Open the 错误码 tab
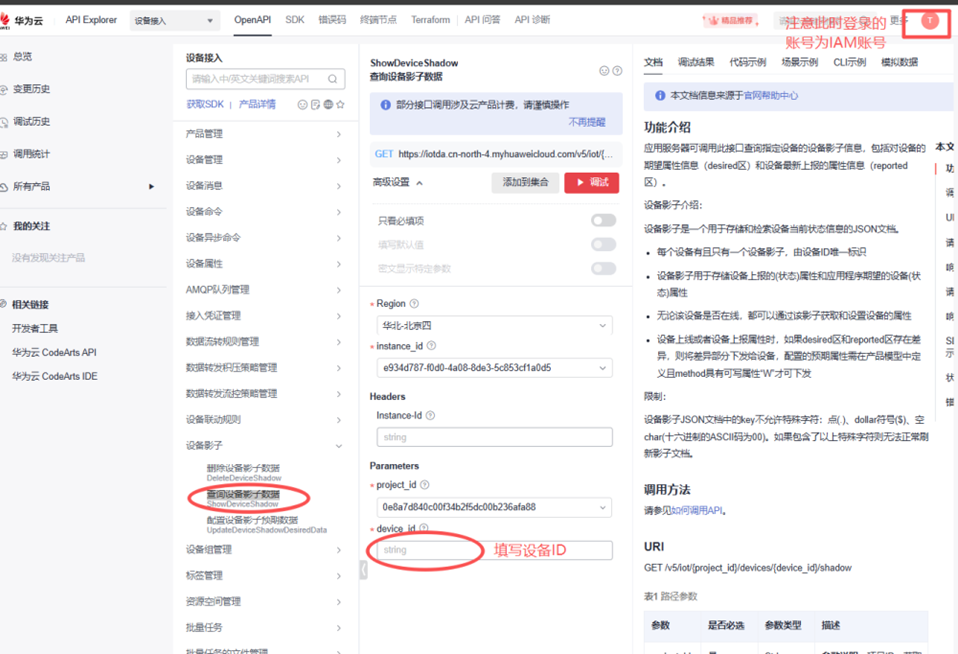The width and height of the screenshot is (958, 654). 332,20
